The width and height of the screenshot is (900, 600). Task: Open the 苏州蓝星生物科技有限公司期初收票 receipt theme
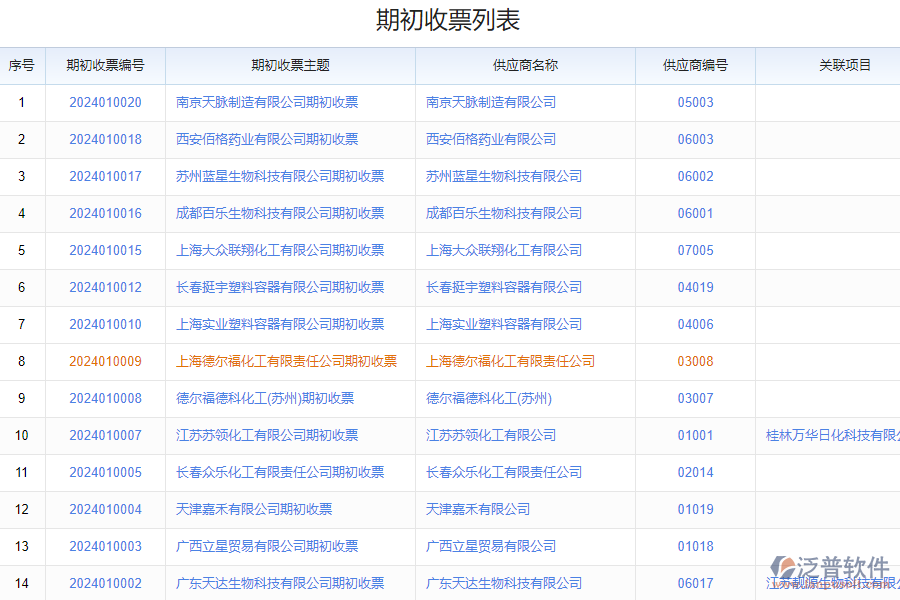click(288, 176)
